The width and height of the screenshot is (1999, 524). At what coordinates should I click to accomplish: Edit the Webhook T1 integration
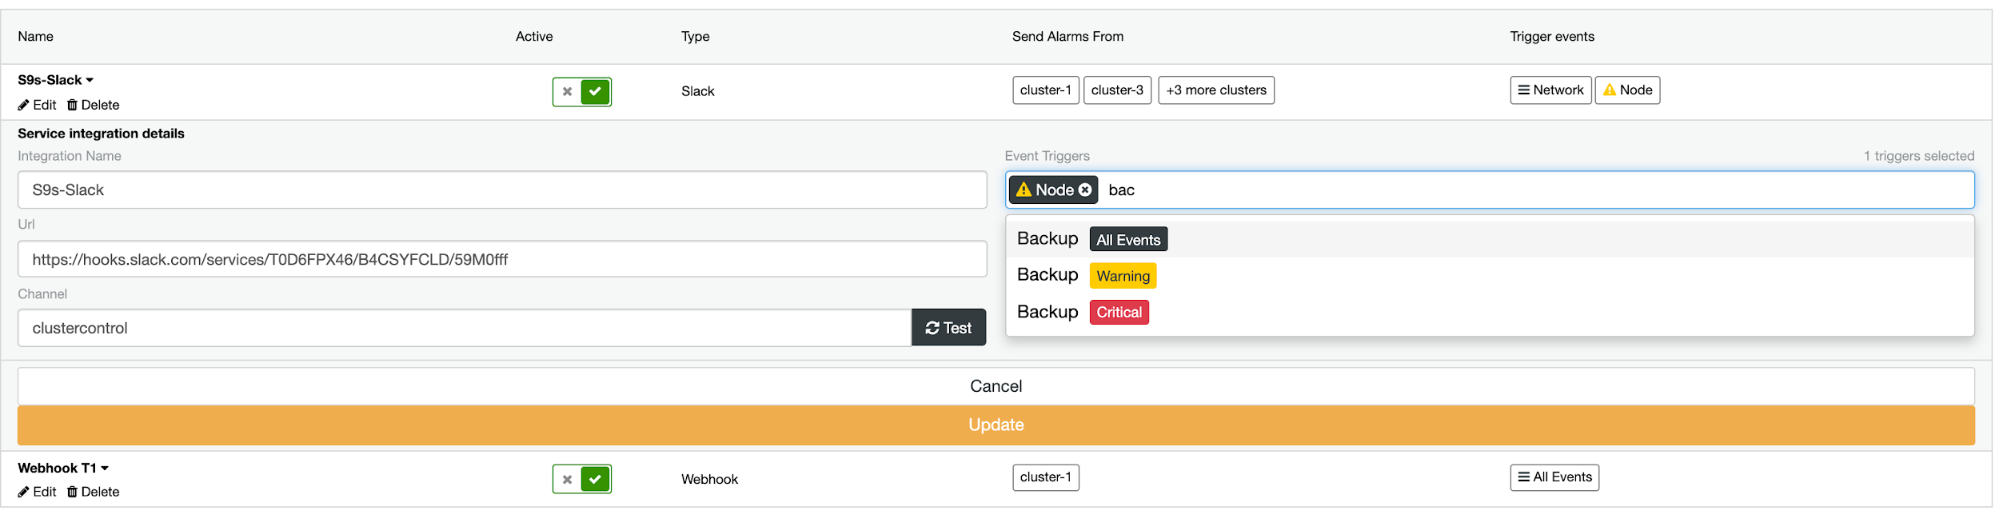pos(37,492)
